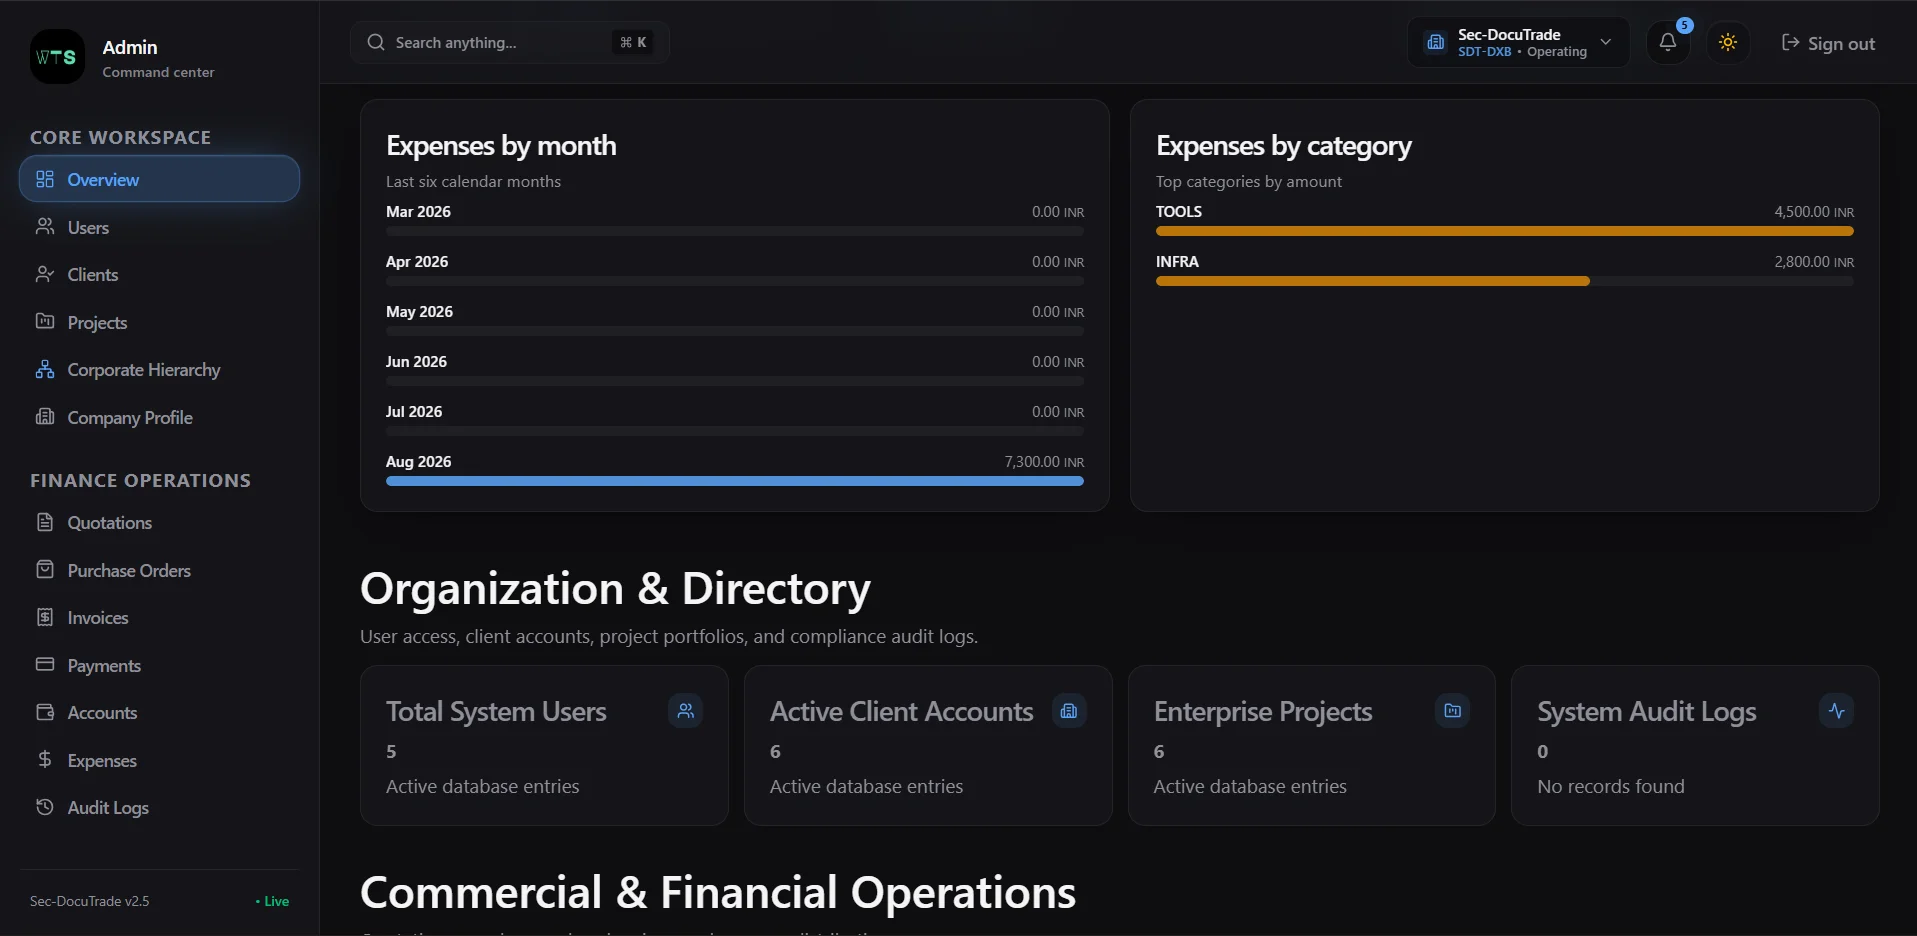Click the Audit Logs history icon

pyautogui.click(x=45, y=807)
